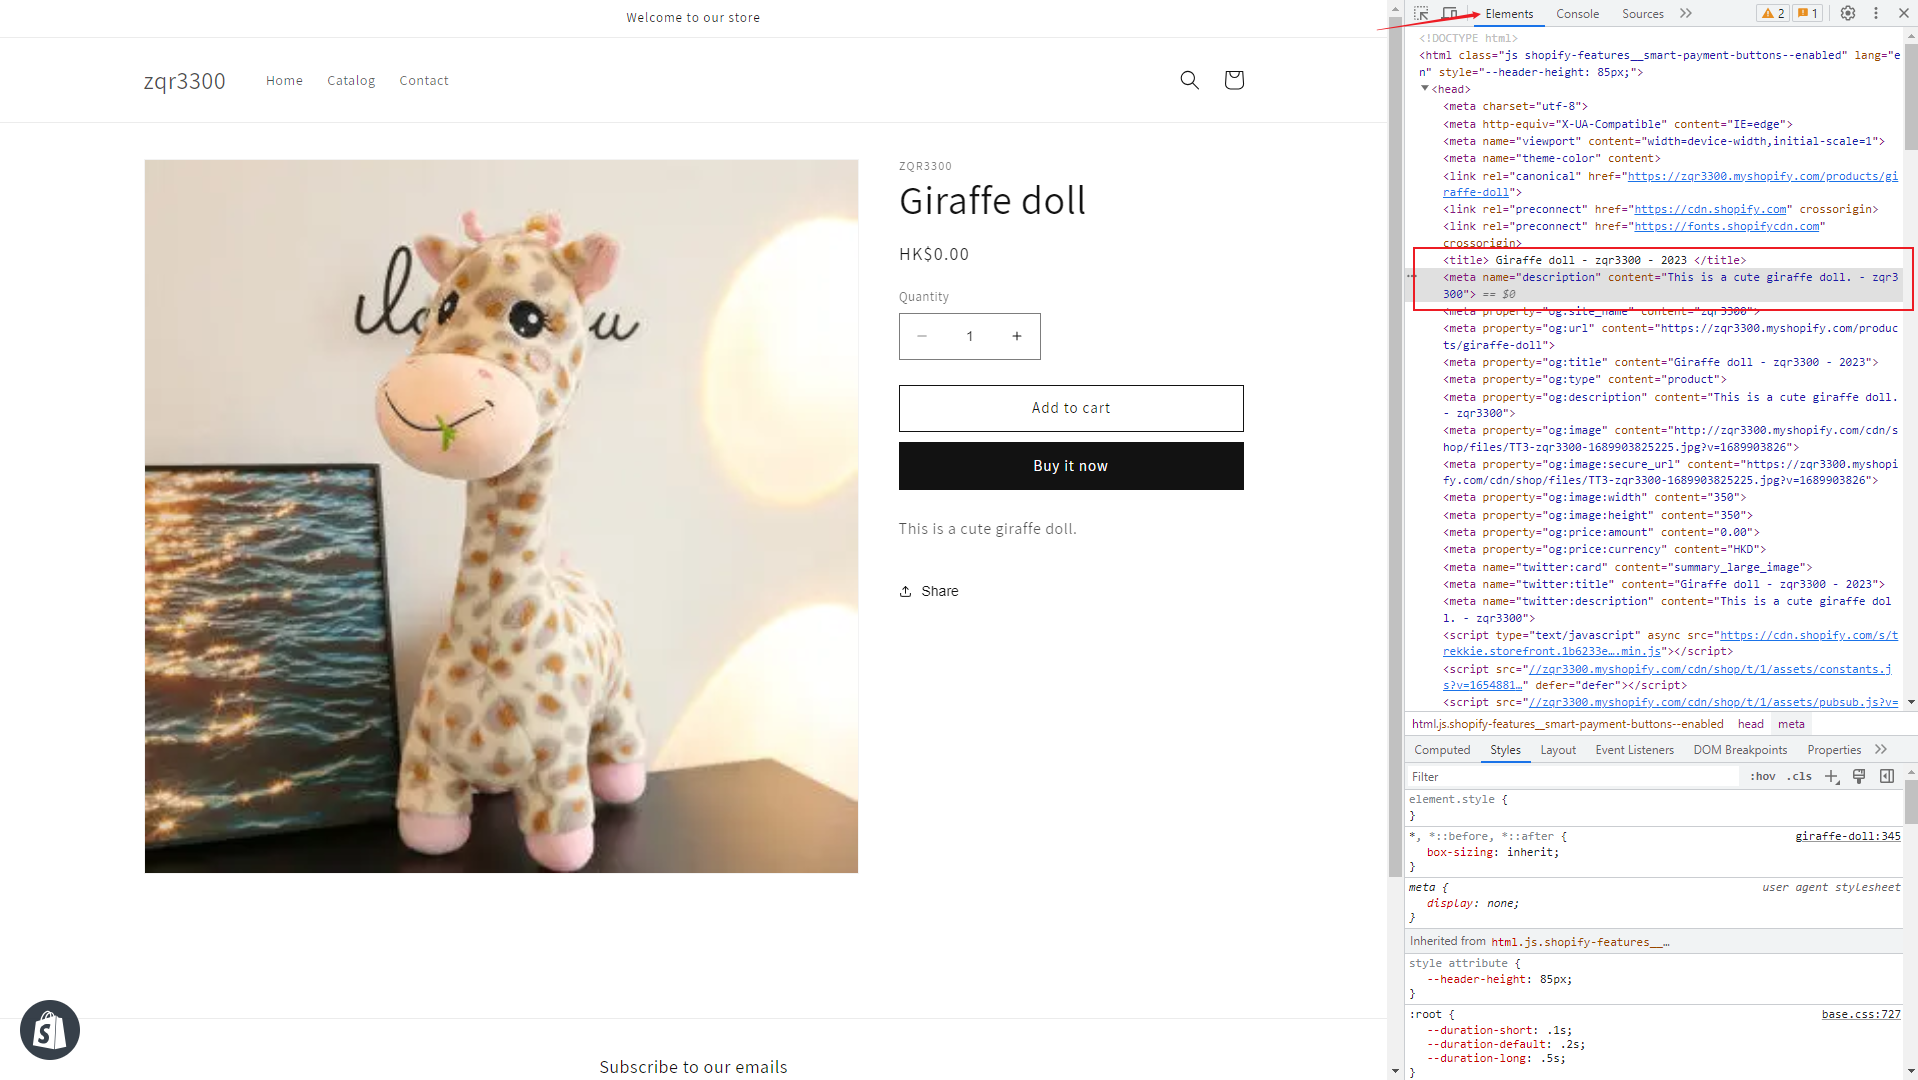Open the Computed tab
Image resolution: width=1918 pixels, height=1080 pixels.
[x=1442, y=750]
